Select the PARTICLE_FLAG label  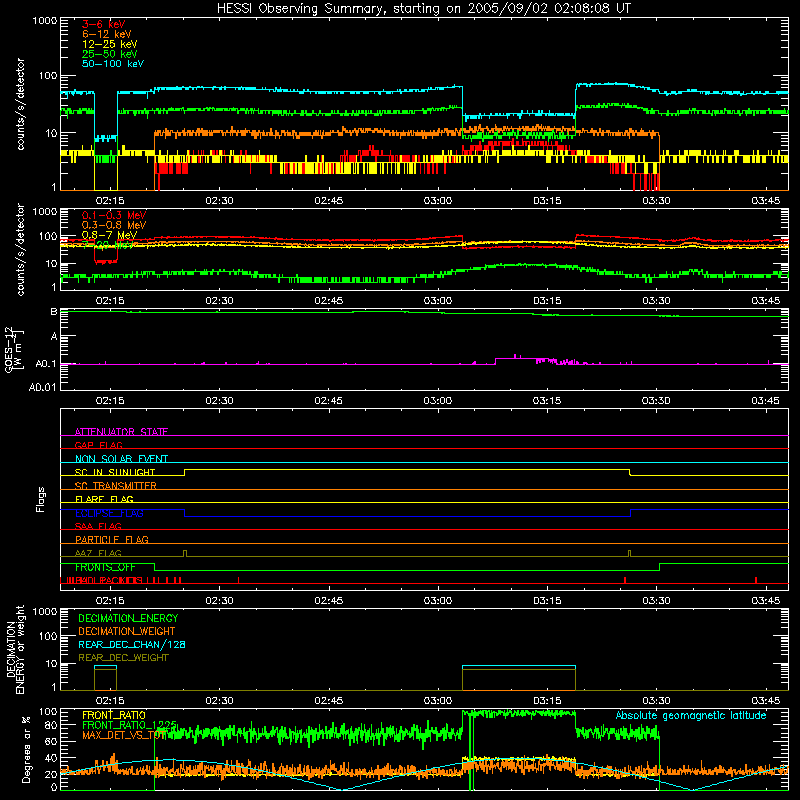tap(112, 539)
